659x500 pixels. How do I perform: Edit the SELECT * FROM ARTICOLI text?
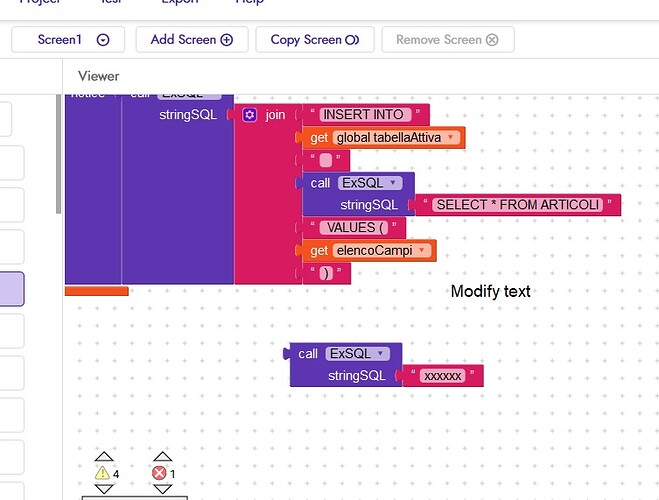coord(517,205)
